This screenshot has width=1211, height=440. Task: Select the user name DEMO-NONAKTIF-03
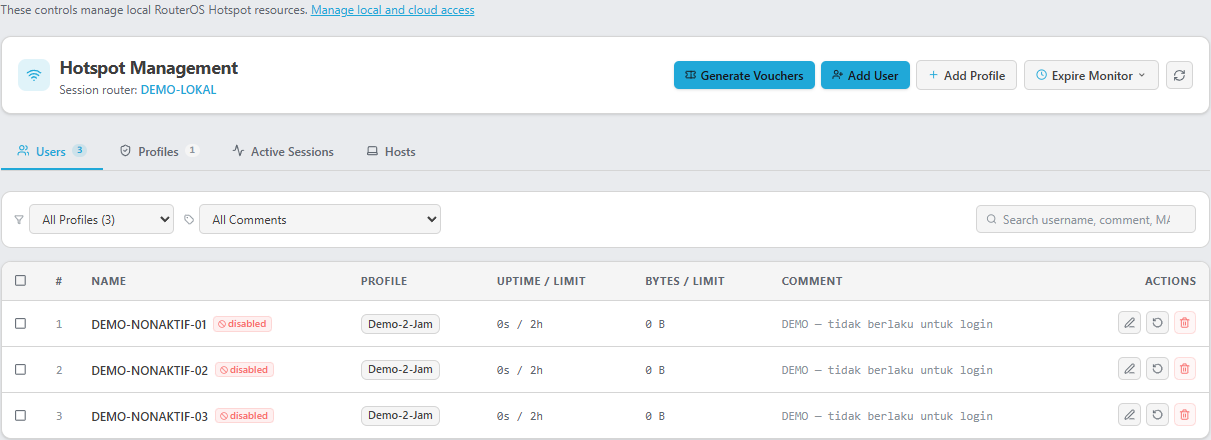click(150, 416)
